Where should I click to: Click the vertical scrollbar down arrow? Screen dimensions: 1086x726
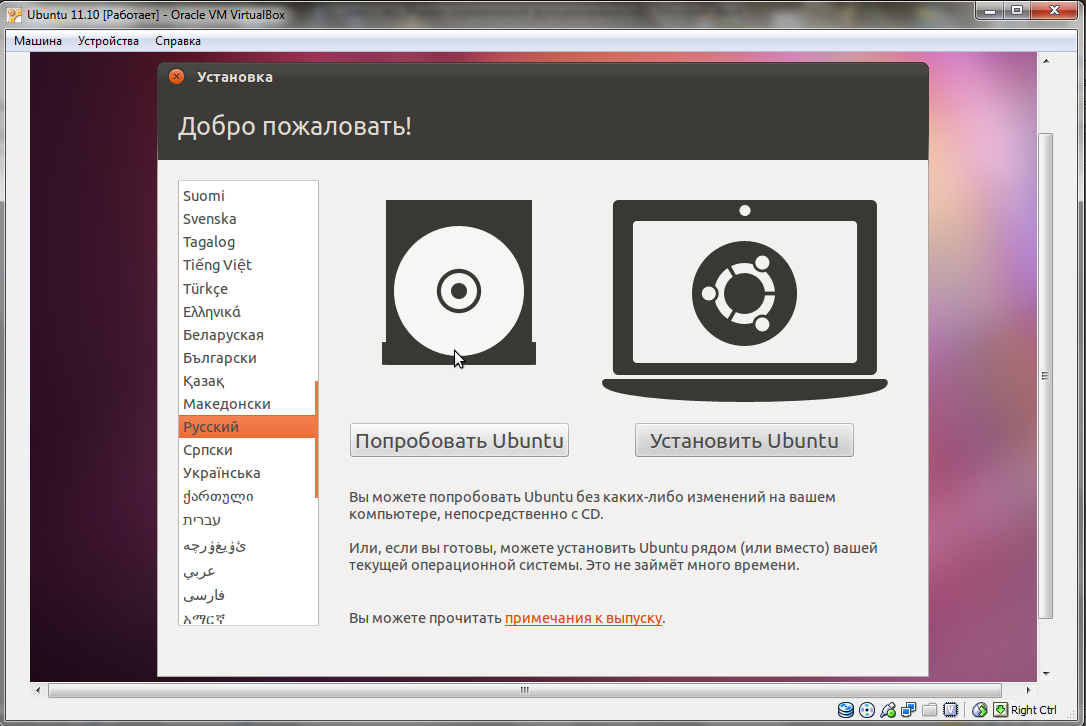1046,673
